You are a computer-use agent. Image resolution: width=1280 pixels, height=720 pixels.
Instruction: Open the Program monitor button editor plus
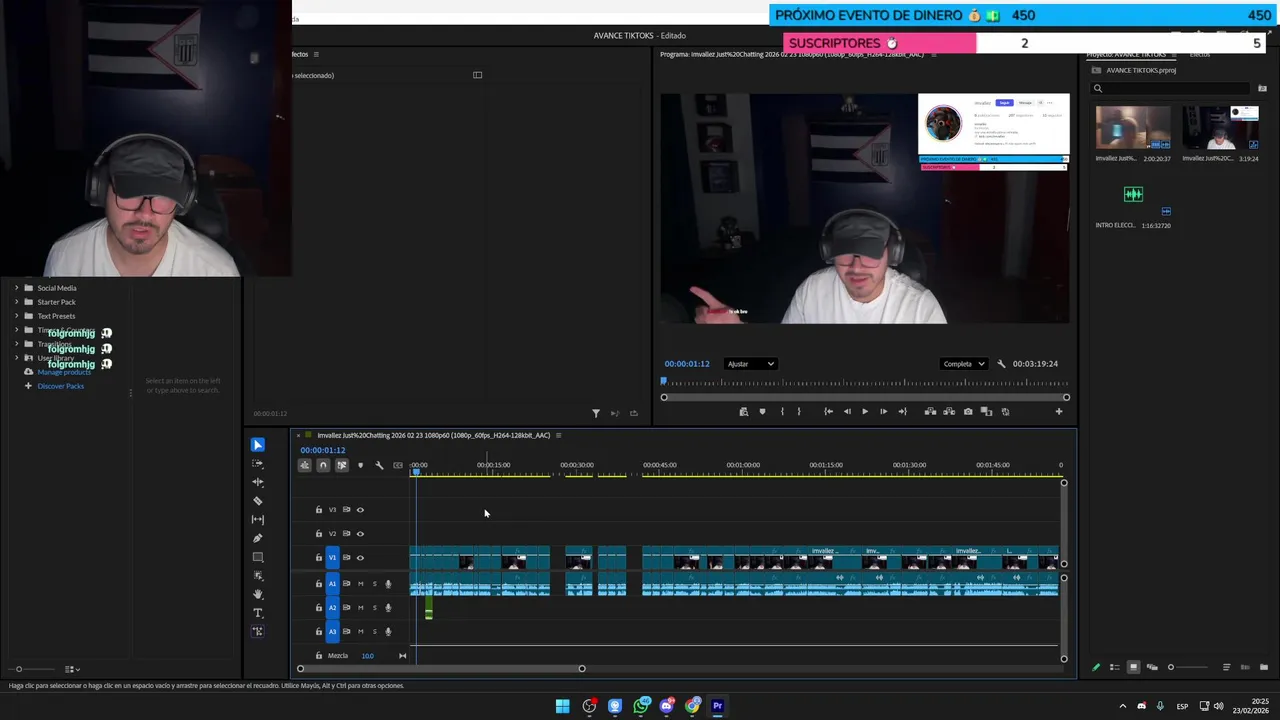tap(1059, 412)
